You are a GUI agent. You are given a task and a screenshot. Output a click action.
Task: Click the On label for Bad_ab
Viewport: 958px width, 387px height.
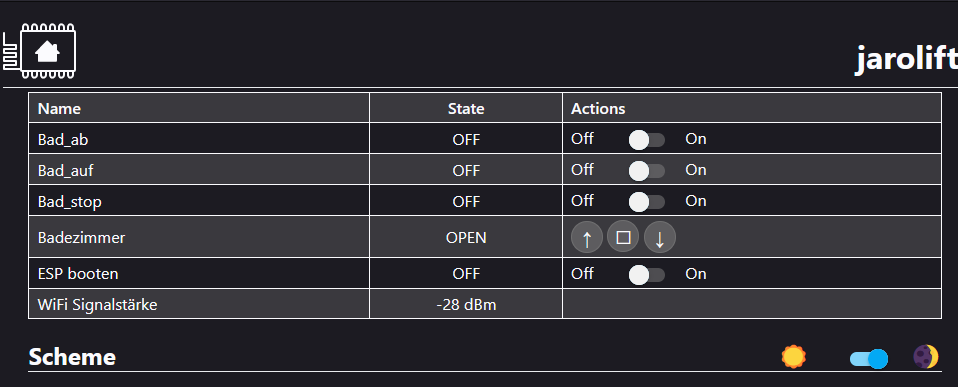[696, 139]
